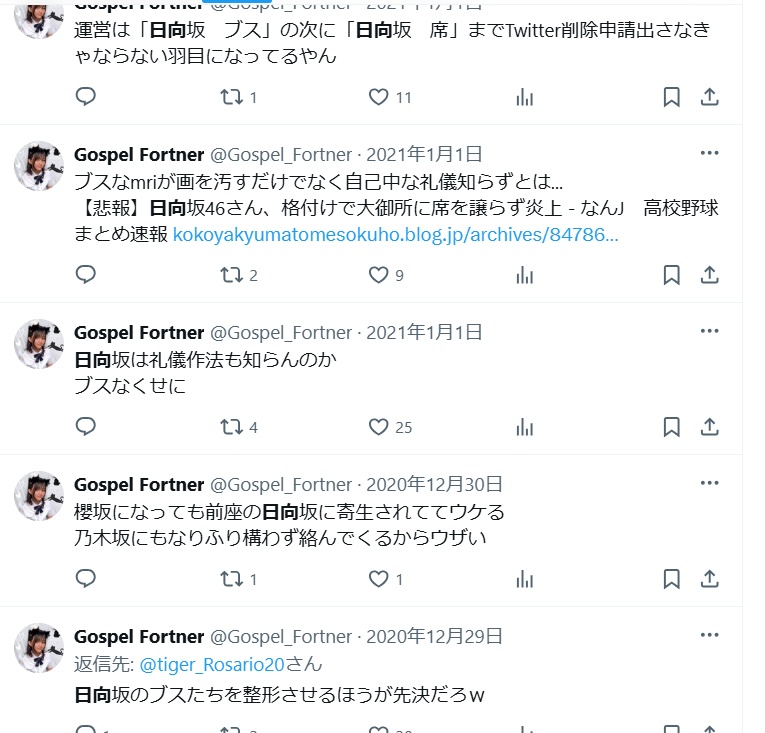Retweet the December 30 tweet
The width and height of the screenshot is (765, 733).
click(x=231, y=579)
